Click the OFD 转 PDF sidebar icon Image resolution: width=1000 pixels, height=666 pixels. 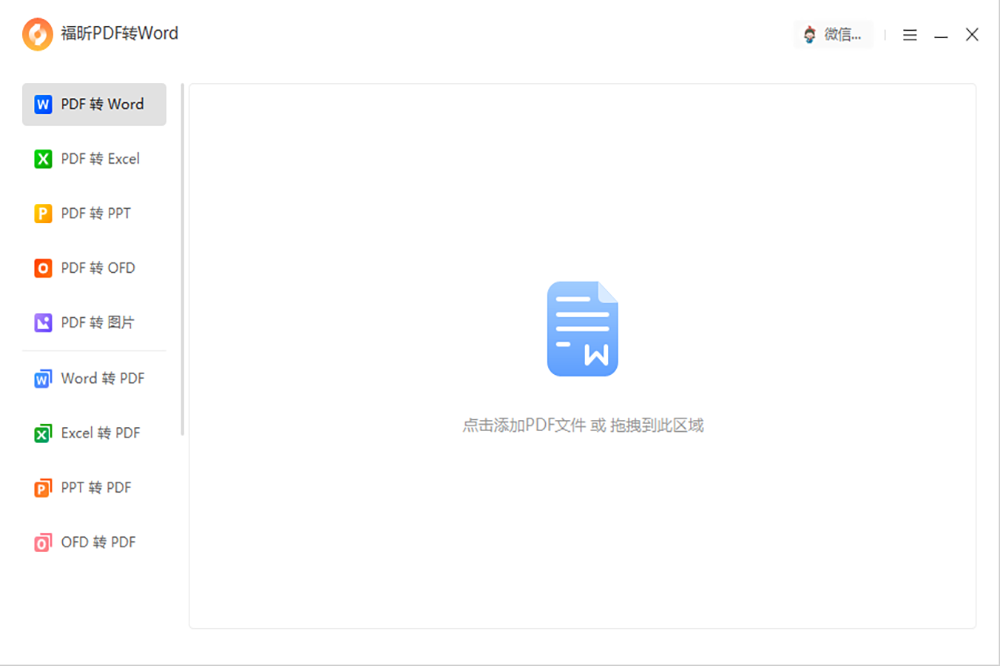[42, 541]
